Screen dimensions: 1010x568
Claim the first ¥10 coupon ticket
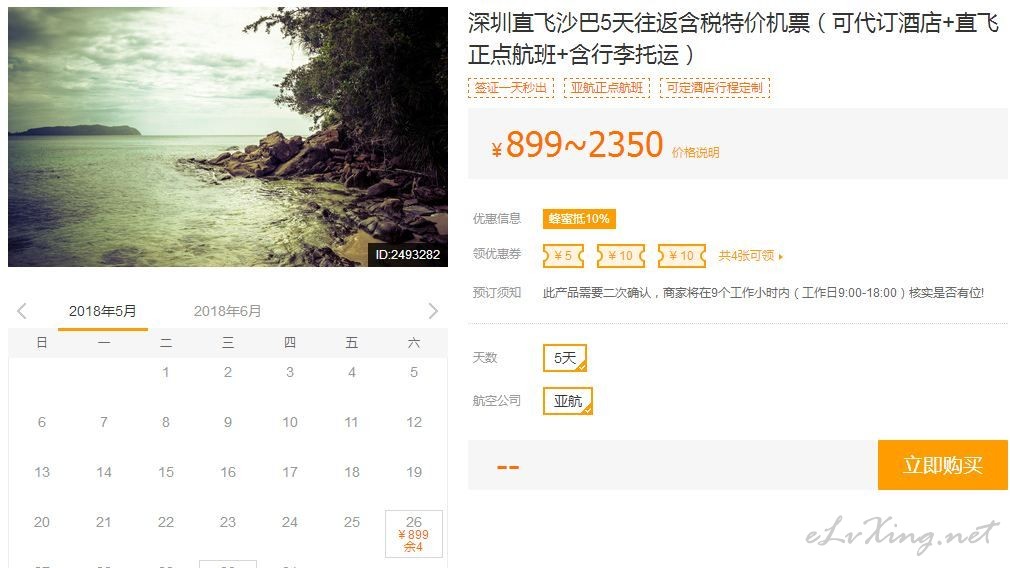[620, 256]
